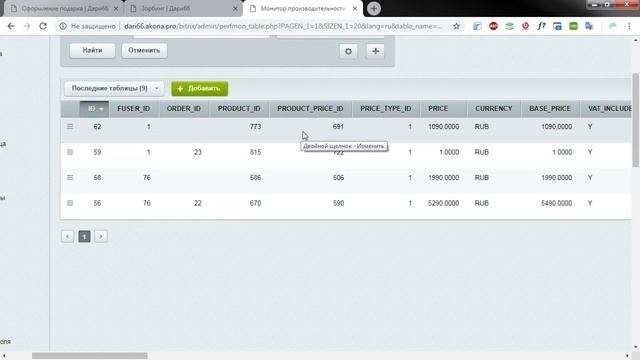Click the f? extension icon
640x360 pixels.
point(541,26)
